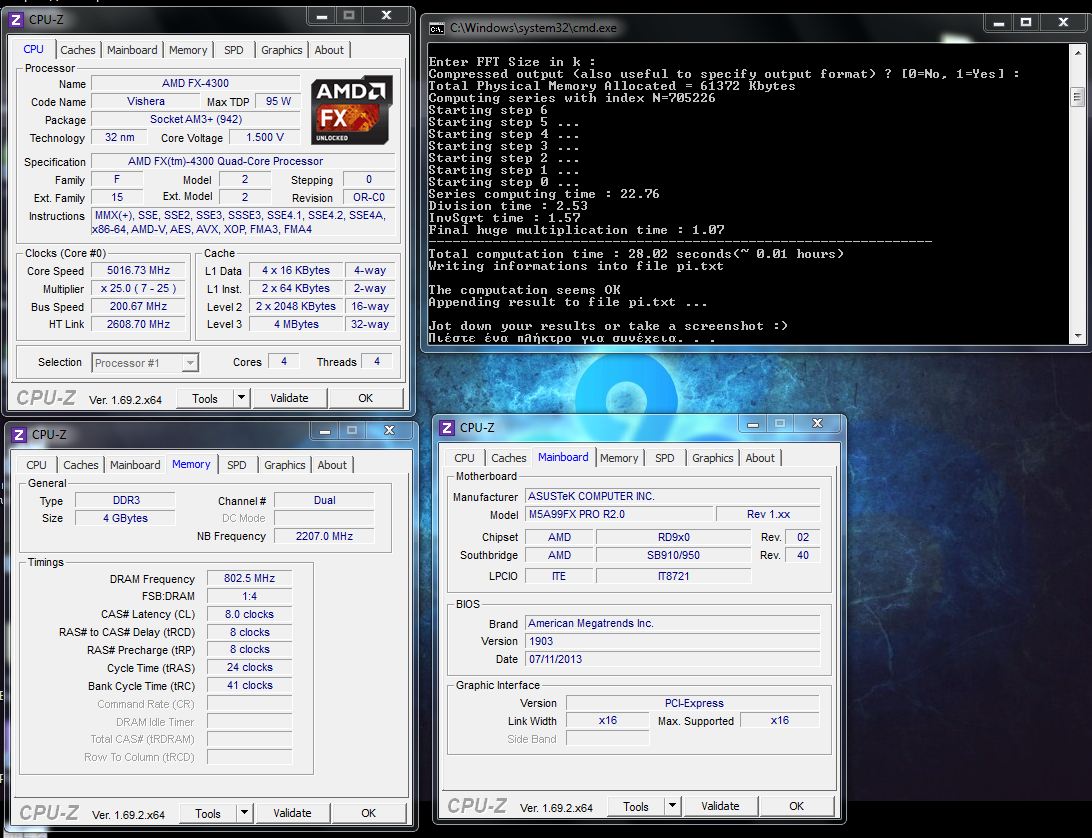Click CPU-Z app icon in Mainboard window title bar
Screen dimensions: 1092x838
click(448, 428)
